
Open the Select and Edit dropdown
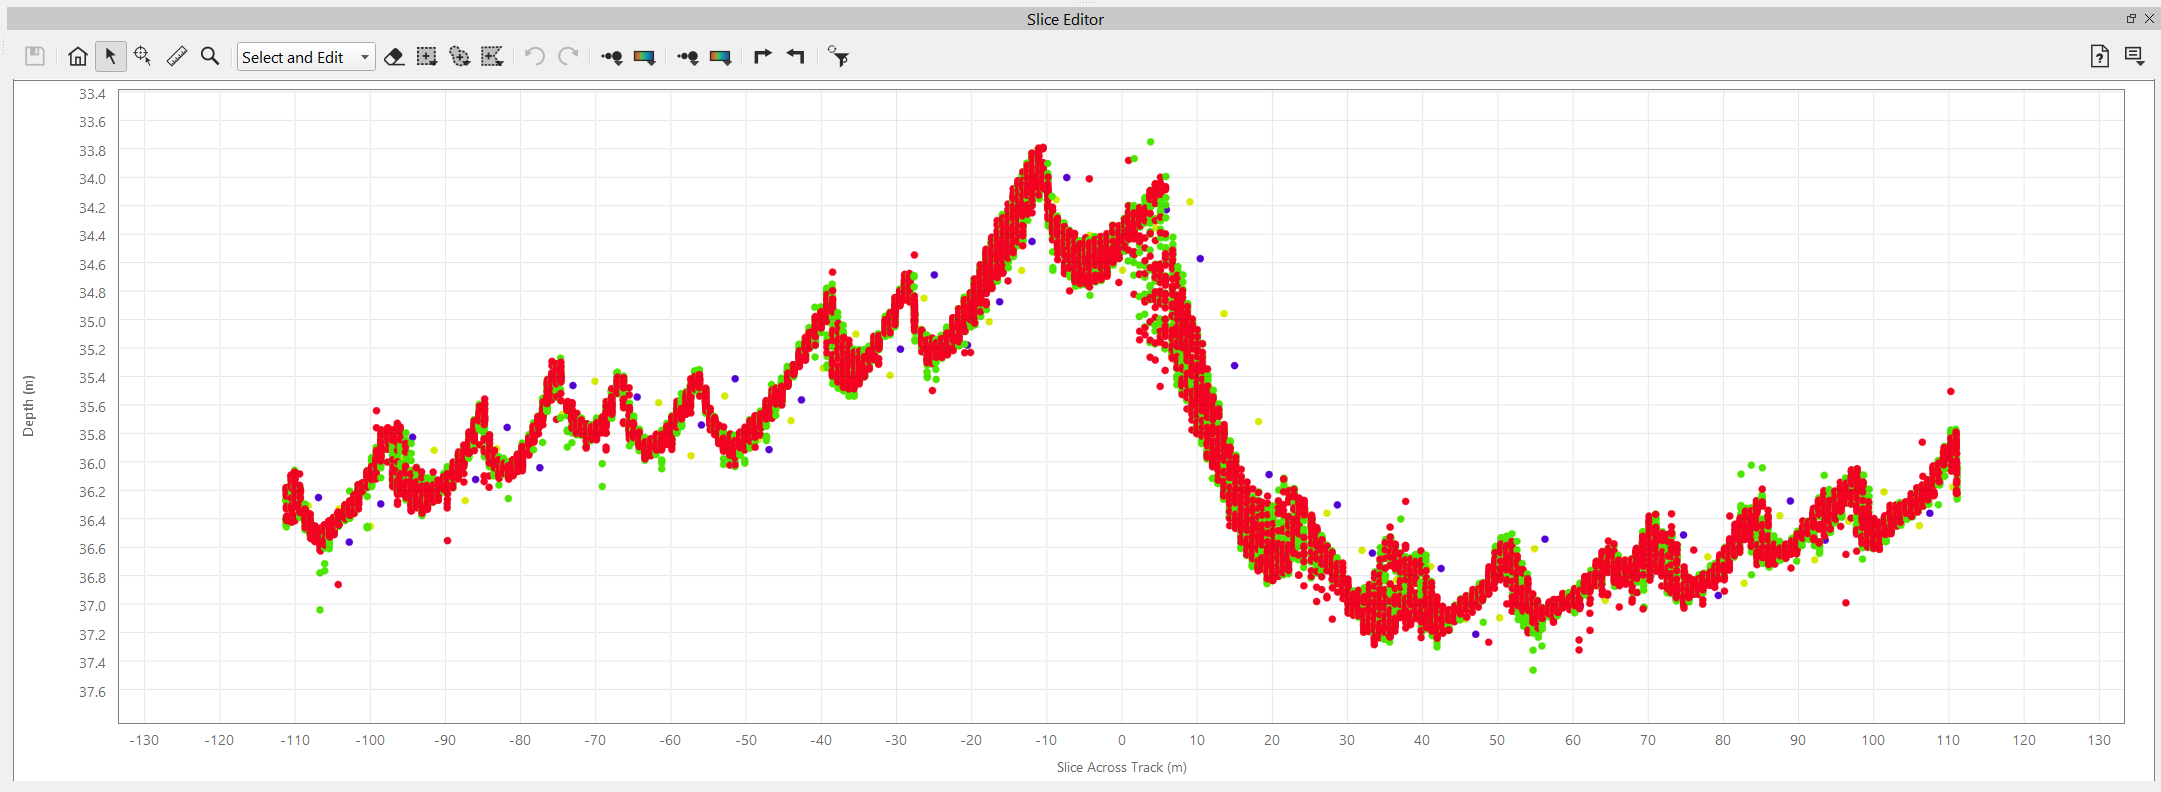coord(306,57)
